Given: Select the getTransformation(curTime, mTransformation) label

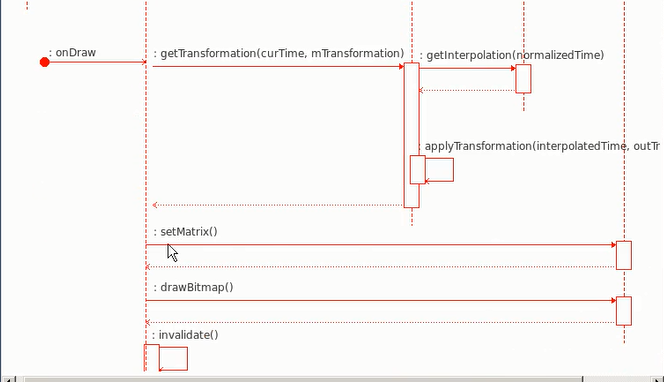Looking at the screenshot, I should 279,53.
